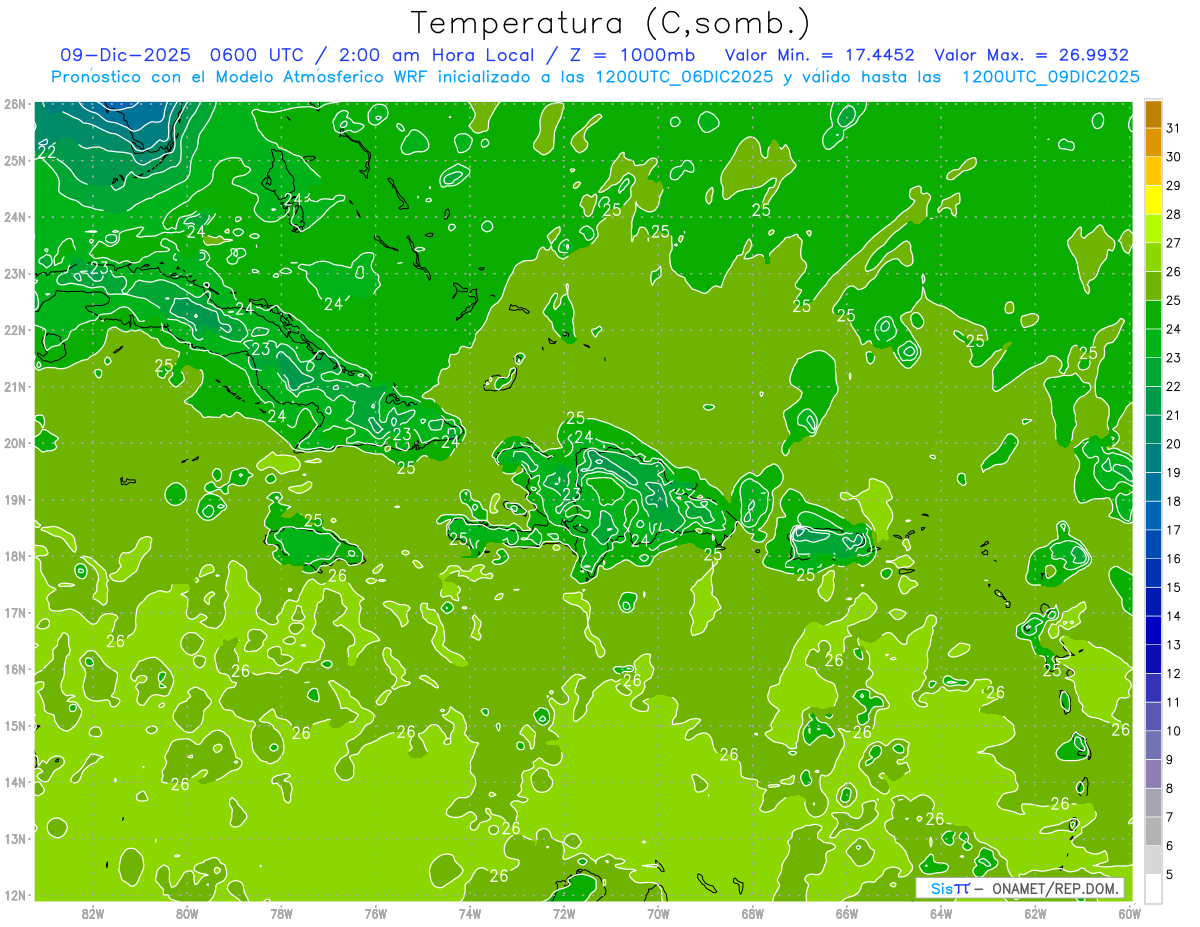This screenshot has height=927, width=1200.
Task: Click legend value "31" on the colorbar
Action: tap(1174, 128)
